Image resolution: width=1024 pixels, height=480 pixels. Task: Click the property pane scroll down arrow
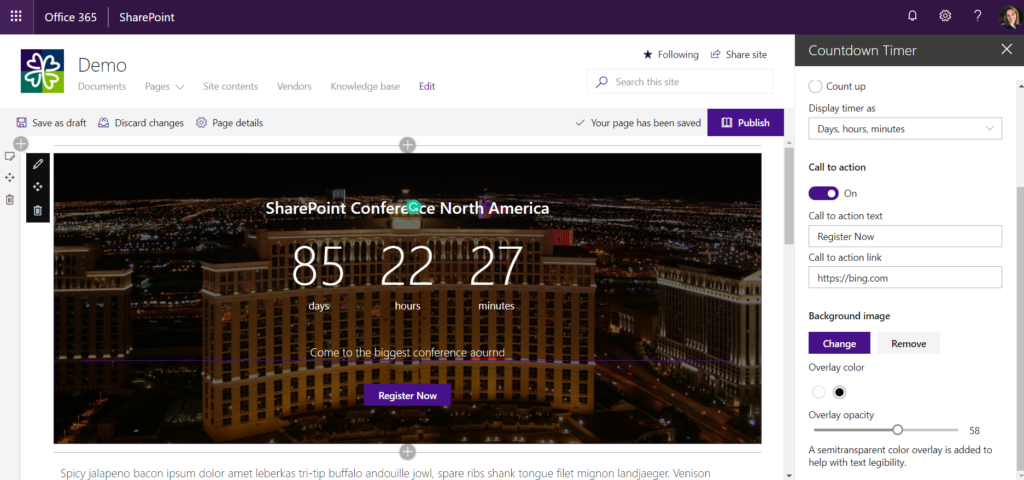point(1019,475)
